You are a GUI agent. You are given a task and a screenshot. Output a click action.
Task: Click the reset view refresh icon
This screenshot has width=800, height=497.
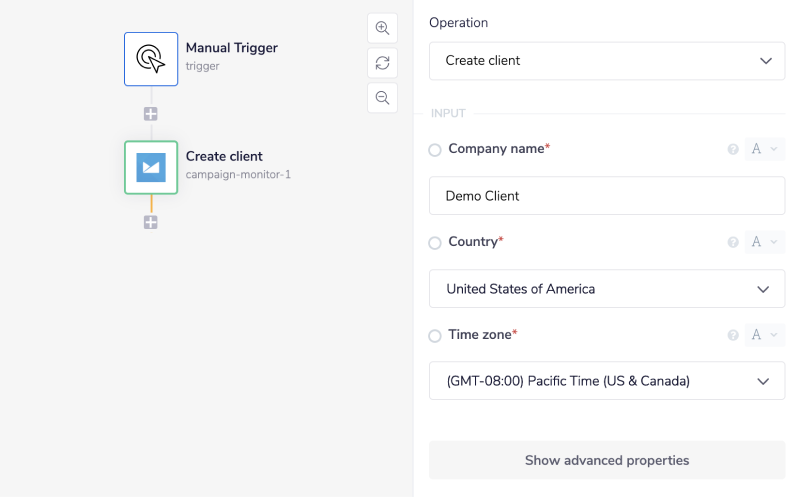pyautogui.click(x=382, y=63)
